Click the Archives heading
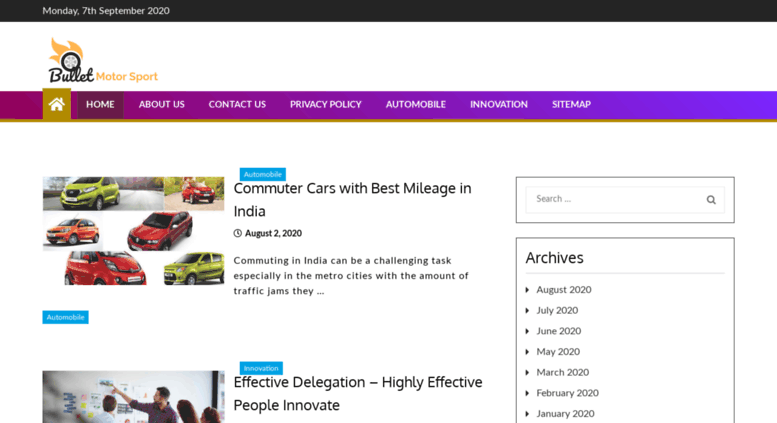This screenshot has width=777, height=423. [555, 258]
